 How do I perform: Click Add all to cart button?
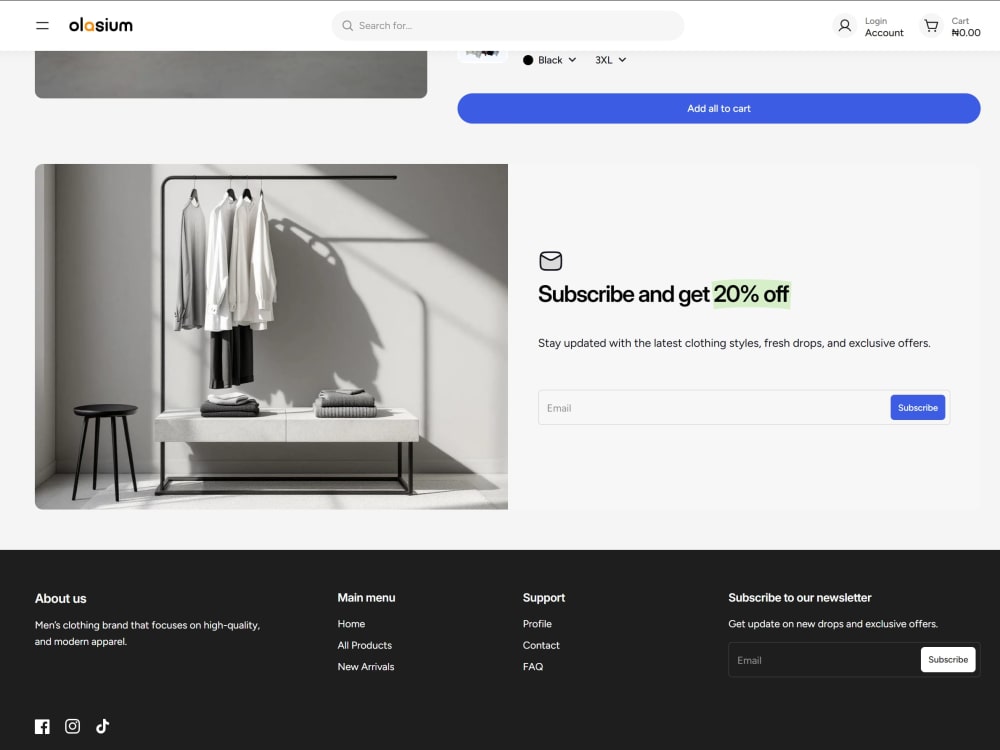click(x=719, y=108)
